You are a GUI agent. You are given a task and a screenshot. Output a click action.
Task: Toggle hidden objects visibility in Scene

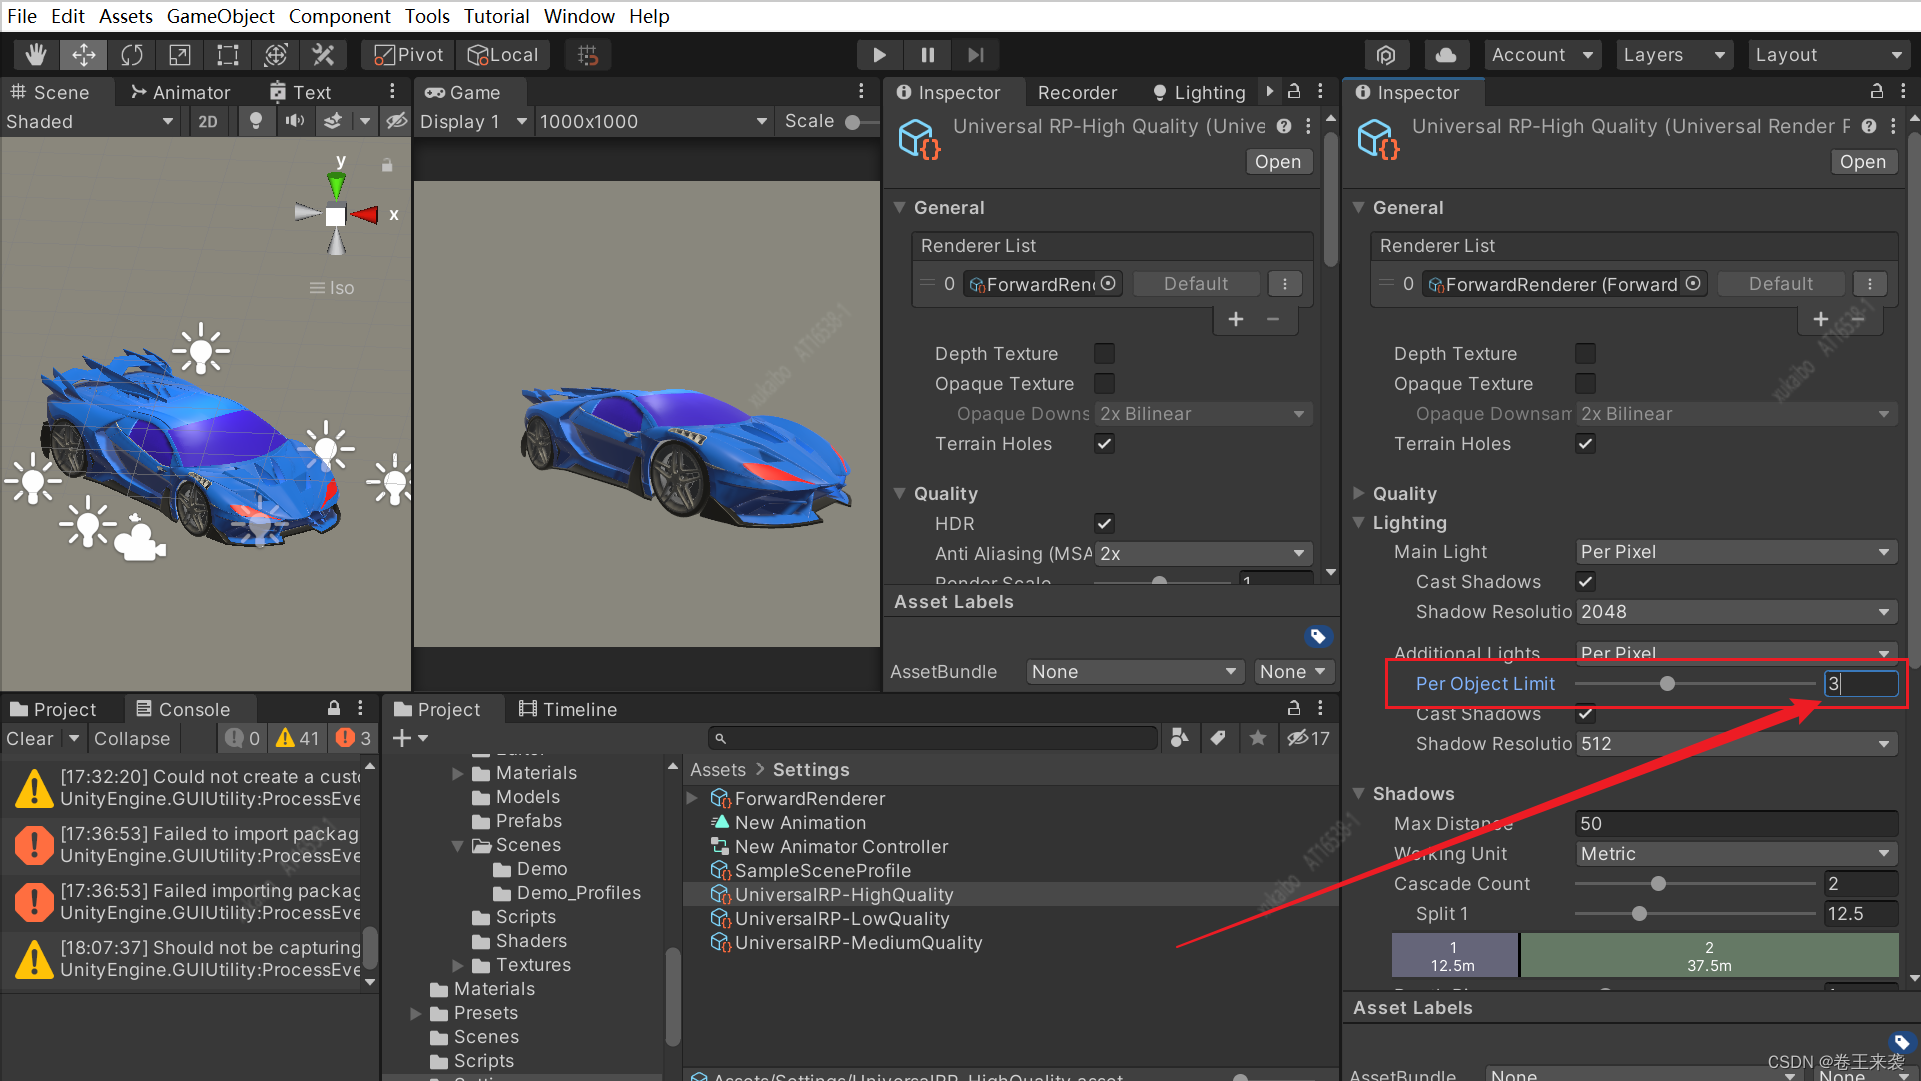tap(396, 121)
